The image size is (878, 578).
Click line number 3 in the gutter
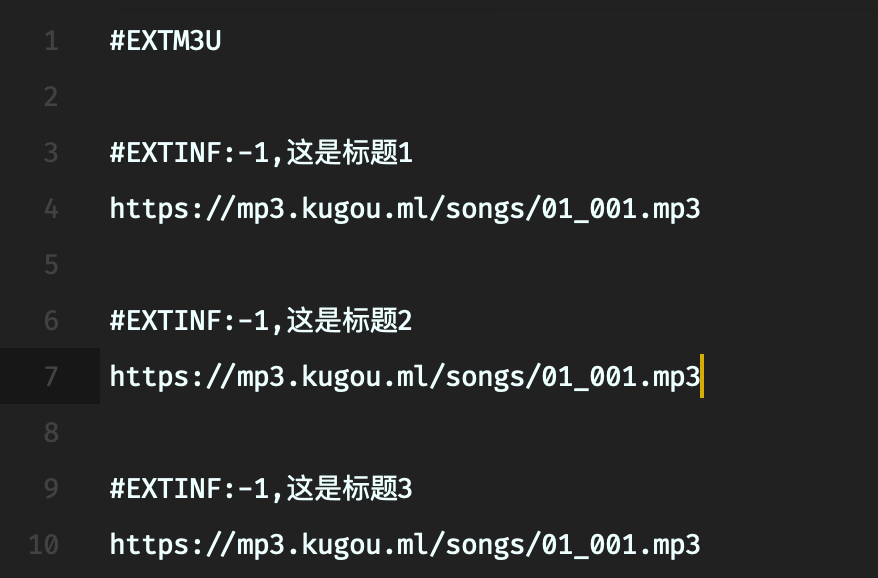[x=51, y=153]
